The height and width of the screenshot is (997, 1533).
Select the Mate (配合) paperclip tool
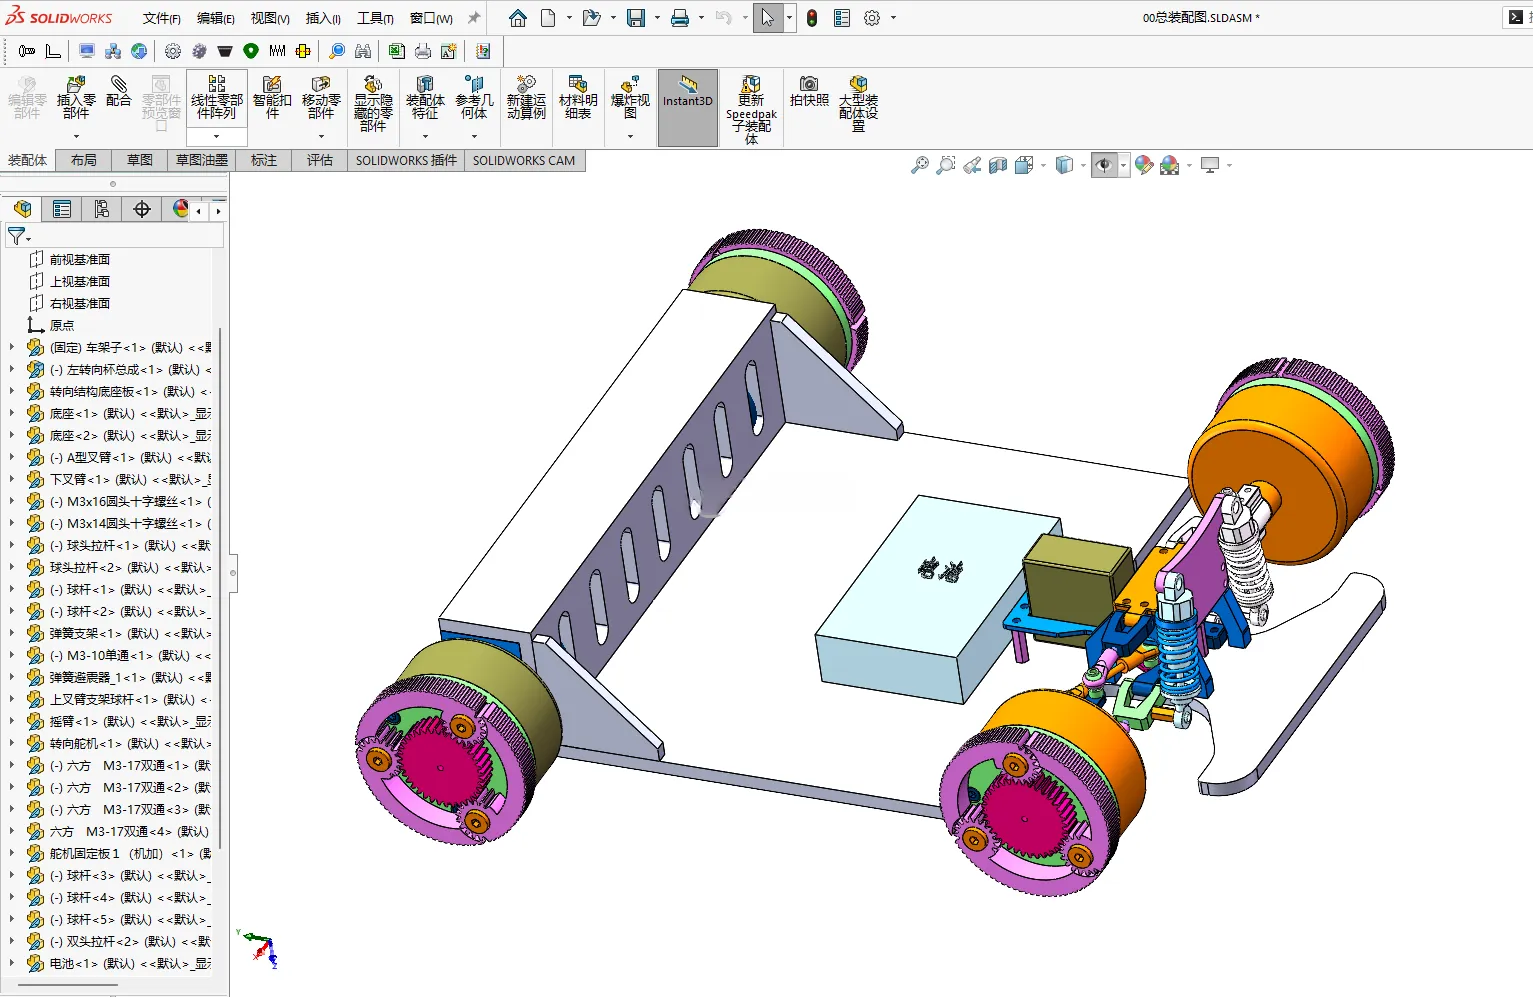(118, 92)
